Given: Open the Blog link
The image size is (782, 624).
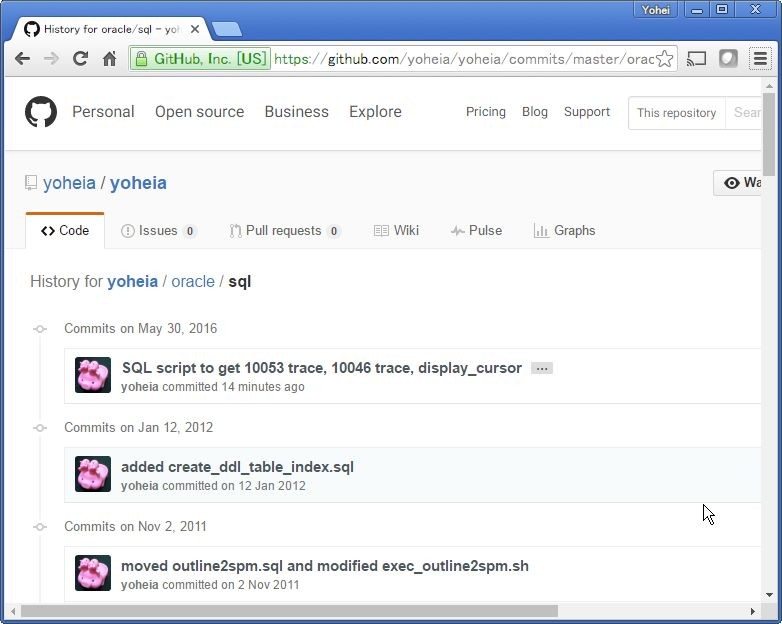Looking at the screenshot, I should pyautogui.click(x=535, y=112).
